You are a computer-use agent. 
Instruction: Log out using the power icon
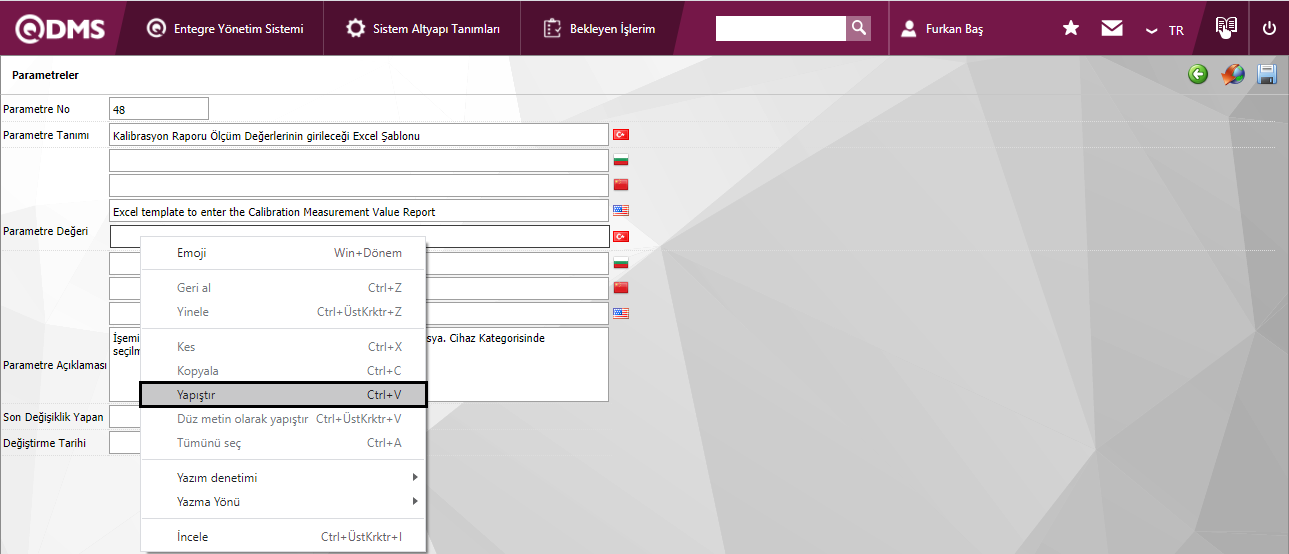[x=1269, y=29]
